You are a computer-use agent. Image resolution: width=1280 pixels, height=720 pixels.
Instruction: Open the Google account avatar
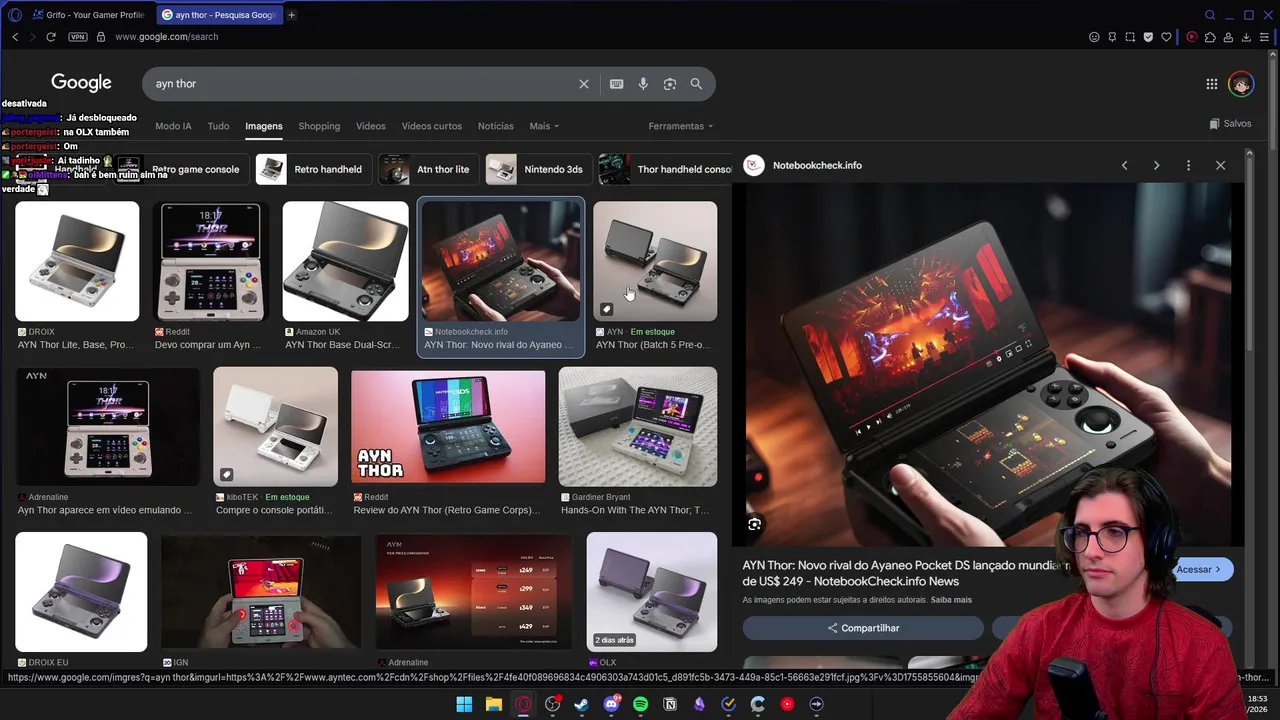[1241, 84]
